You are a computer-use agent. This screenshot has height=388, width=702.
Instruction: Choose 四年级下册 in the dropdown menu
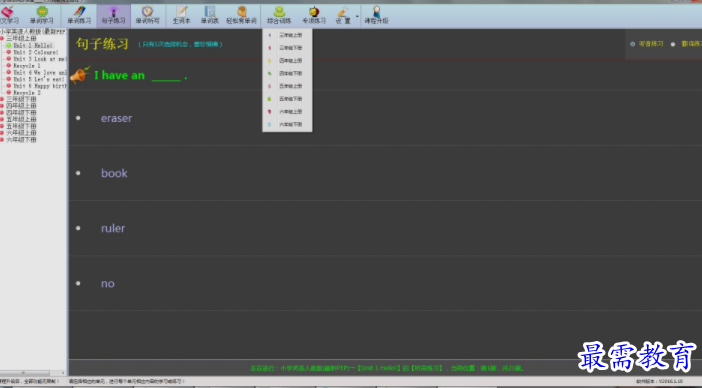[287, 73]
